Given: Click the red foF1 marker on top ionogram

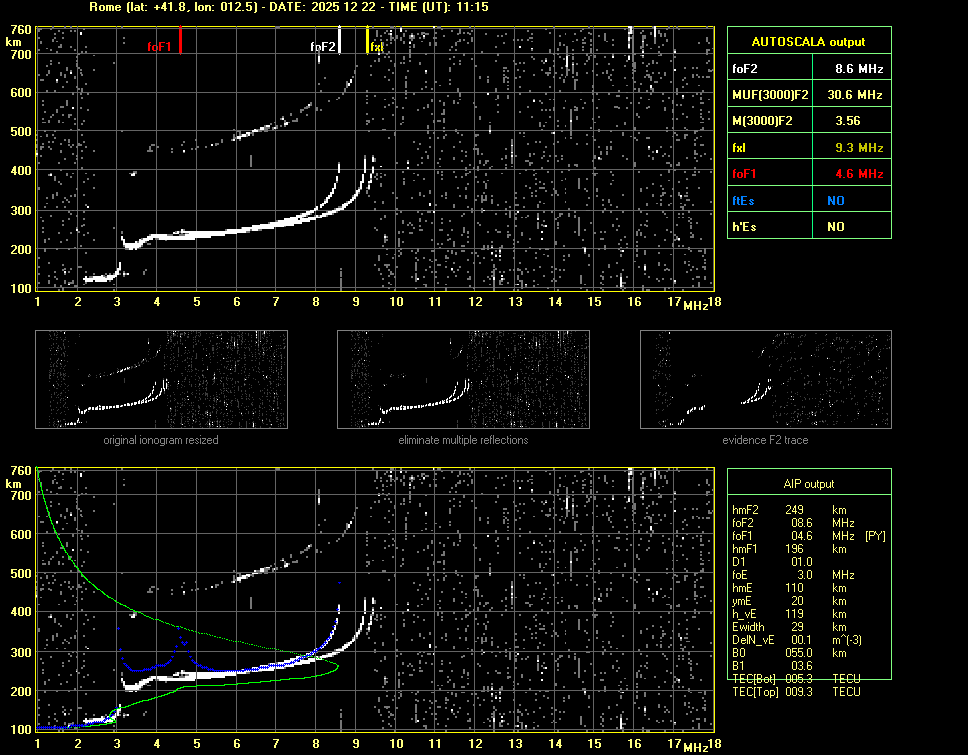Looking at the screenshot, I should pyautogui.click(x=180, y=41).
